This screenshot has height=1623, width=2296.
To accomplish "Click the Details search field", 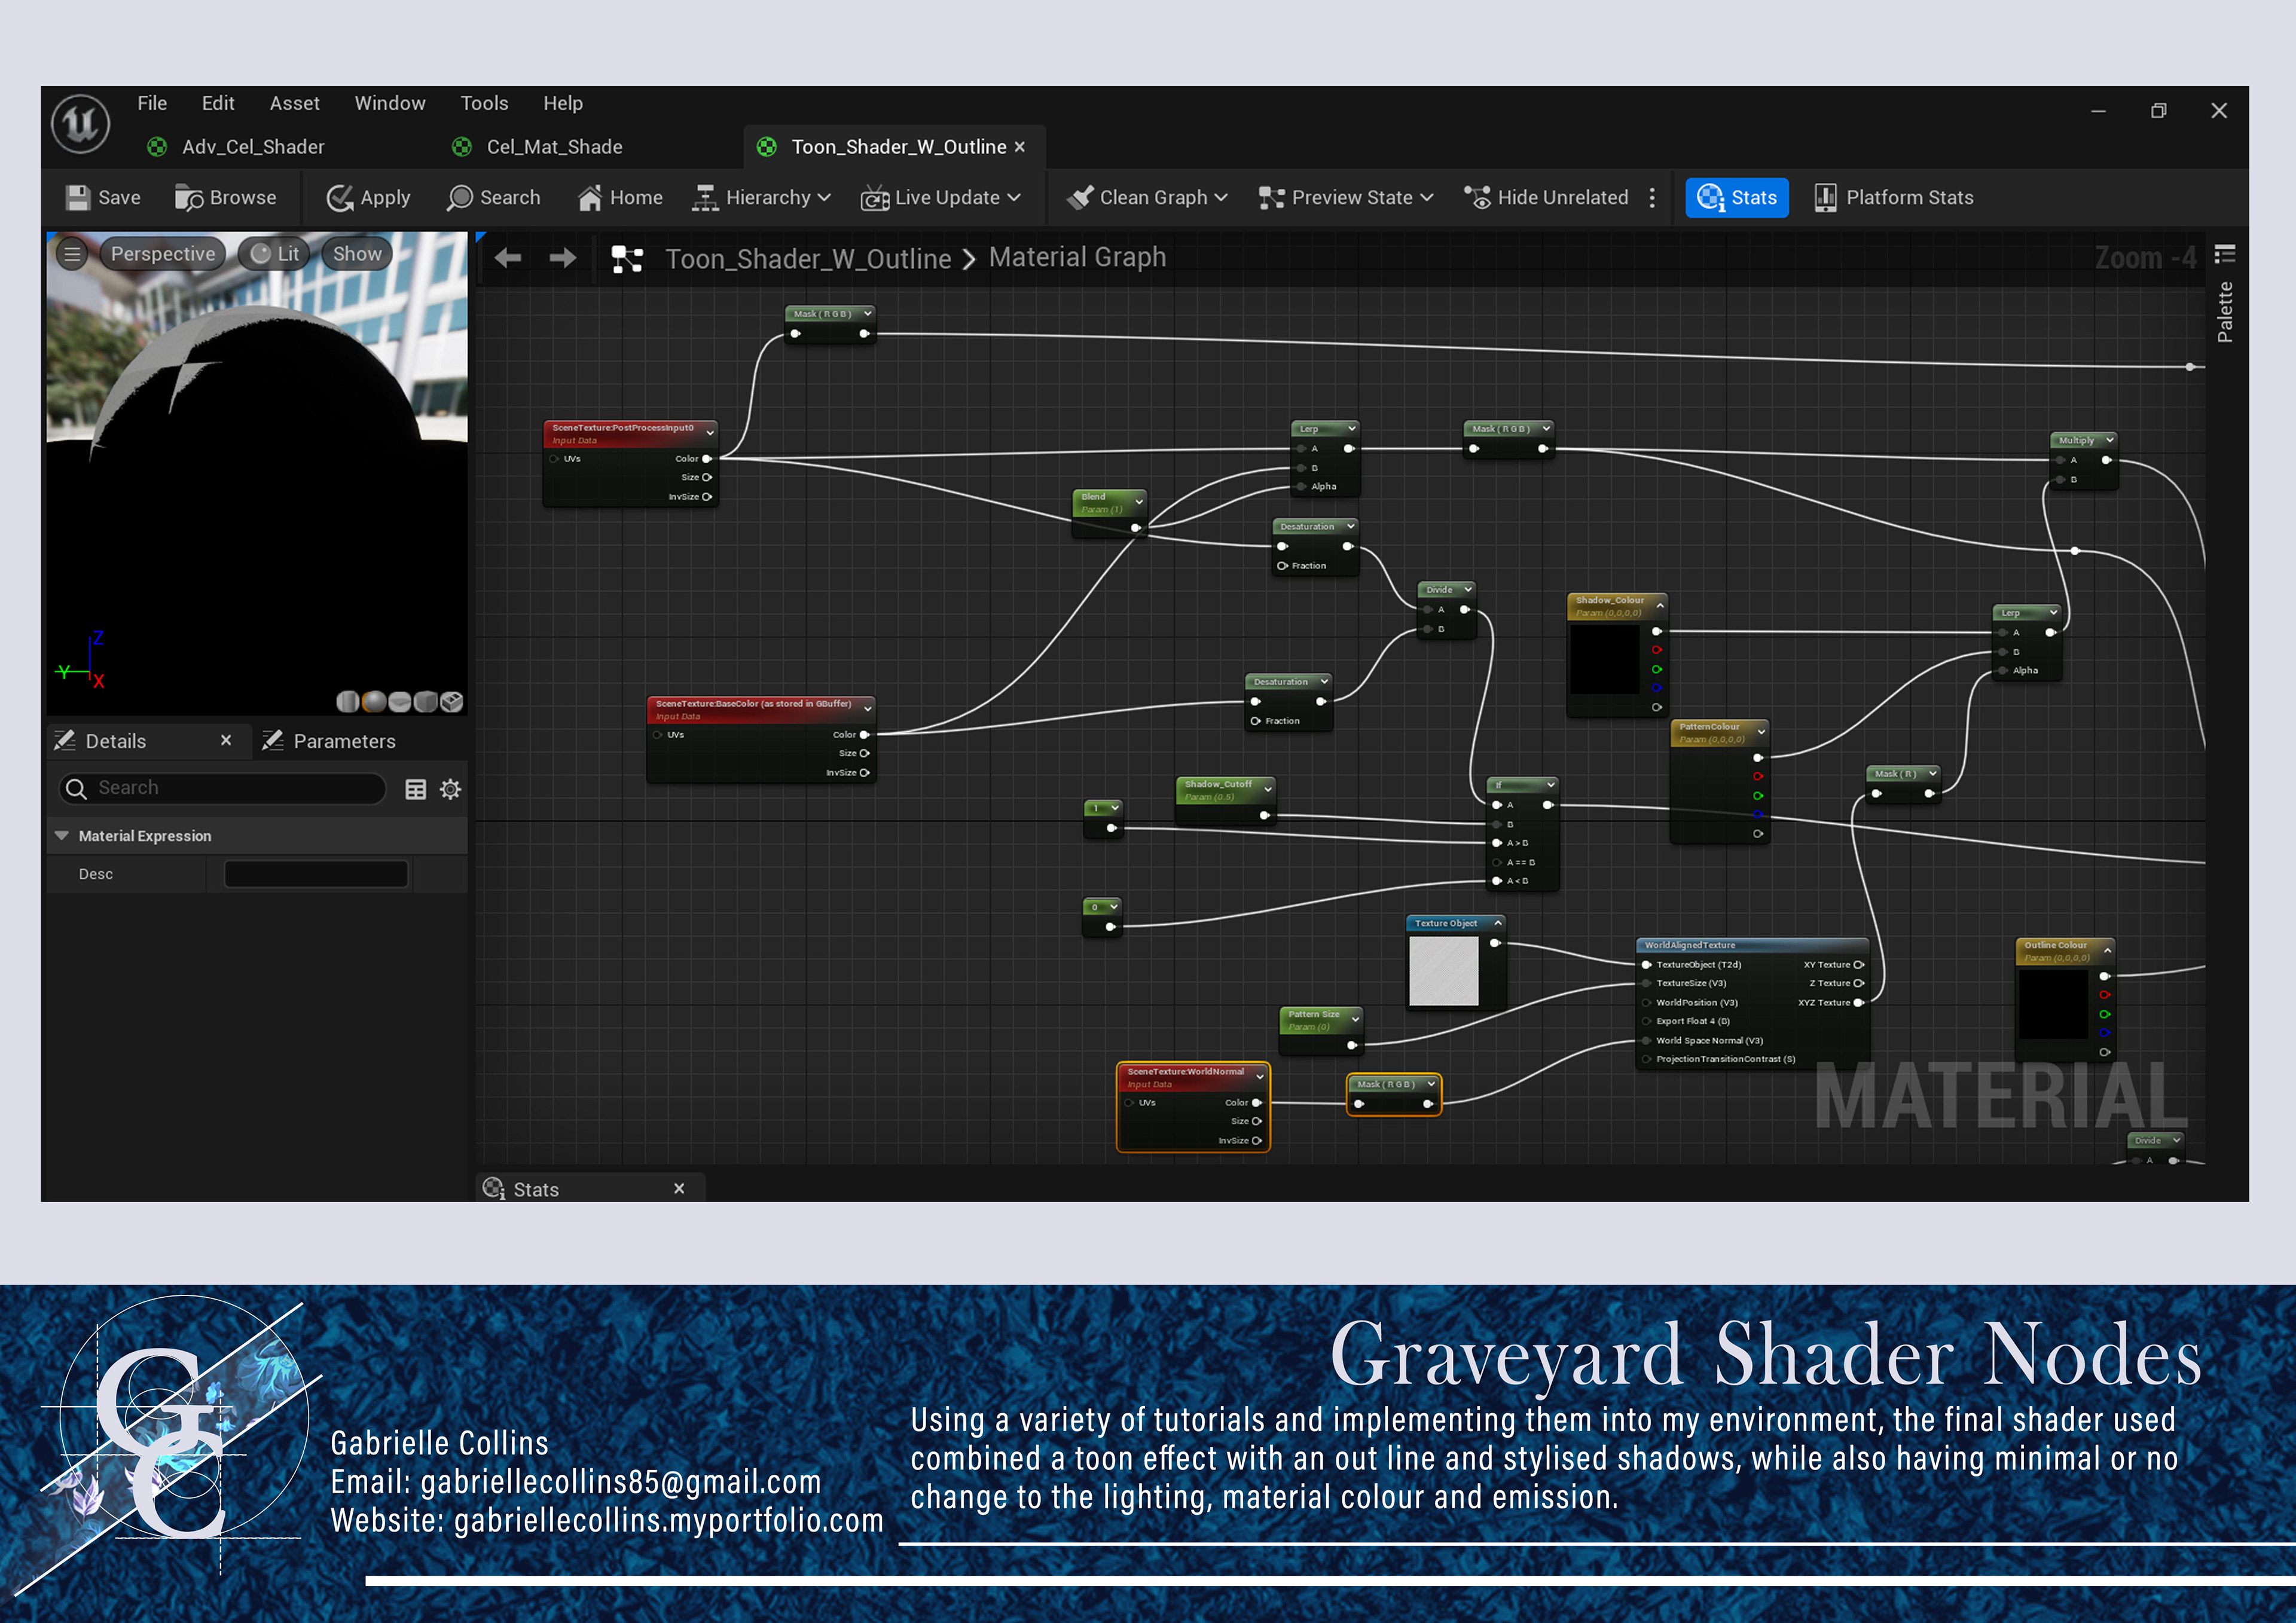I will [222, 788].
